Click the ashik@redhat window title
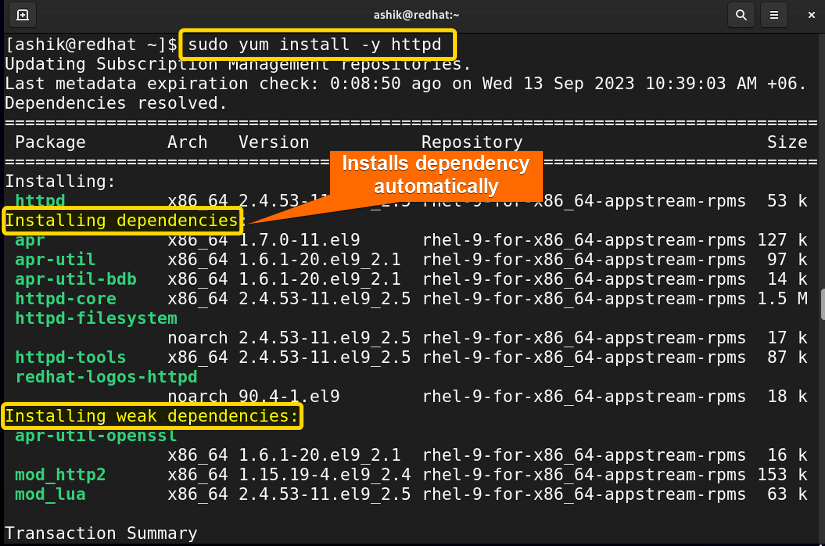This screenshot has width=825, height=546. pos(412,15)
